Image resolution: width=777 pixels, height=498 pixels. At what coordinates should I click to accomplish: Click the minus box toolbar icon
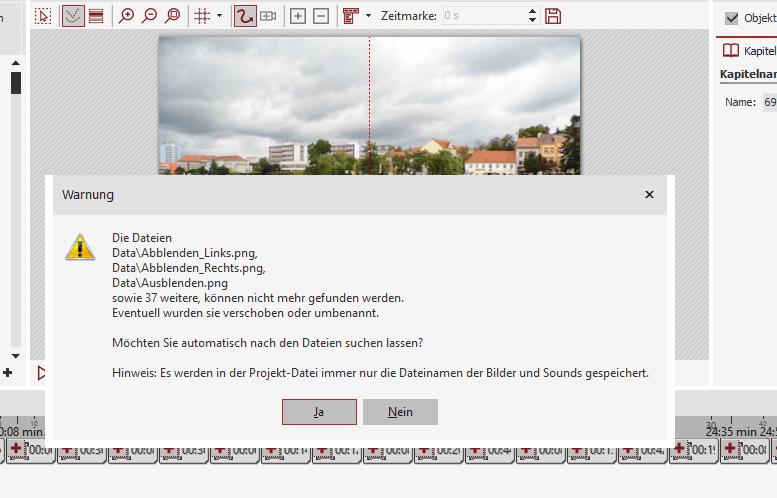pyautogui.click(x=321, y=16)
